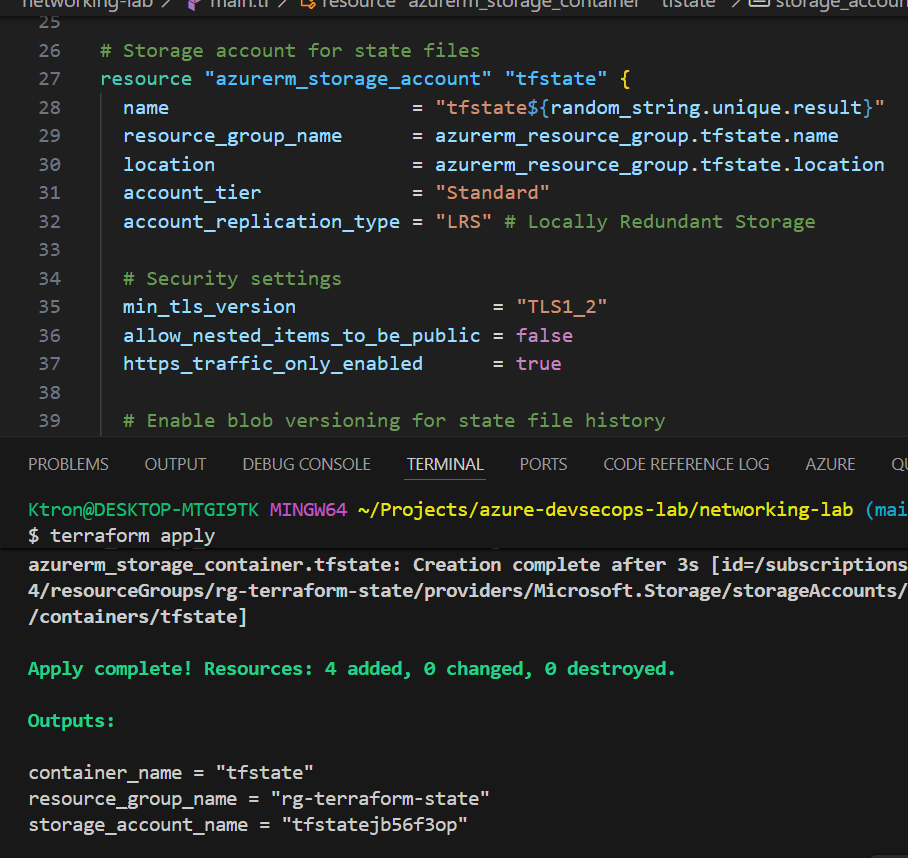
Task: Open the DEBUG CONSOLE tab
Action: click(x=306, y=464)
